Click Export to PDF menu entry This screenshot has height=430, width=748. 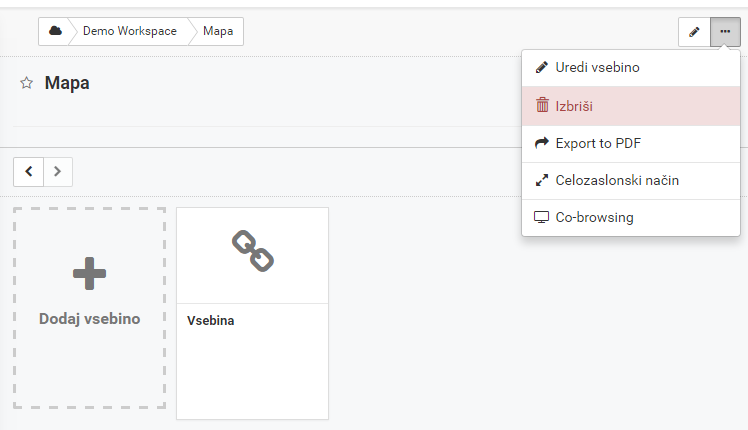631,144
